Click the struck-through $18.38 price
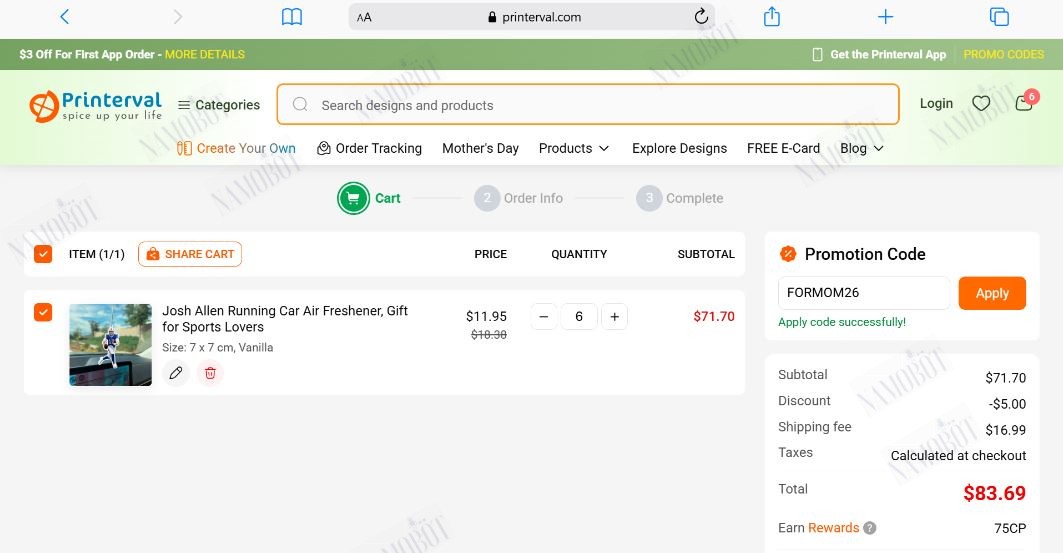The image size is (1063, 553). point(489,335)
